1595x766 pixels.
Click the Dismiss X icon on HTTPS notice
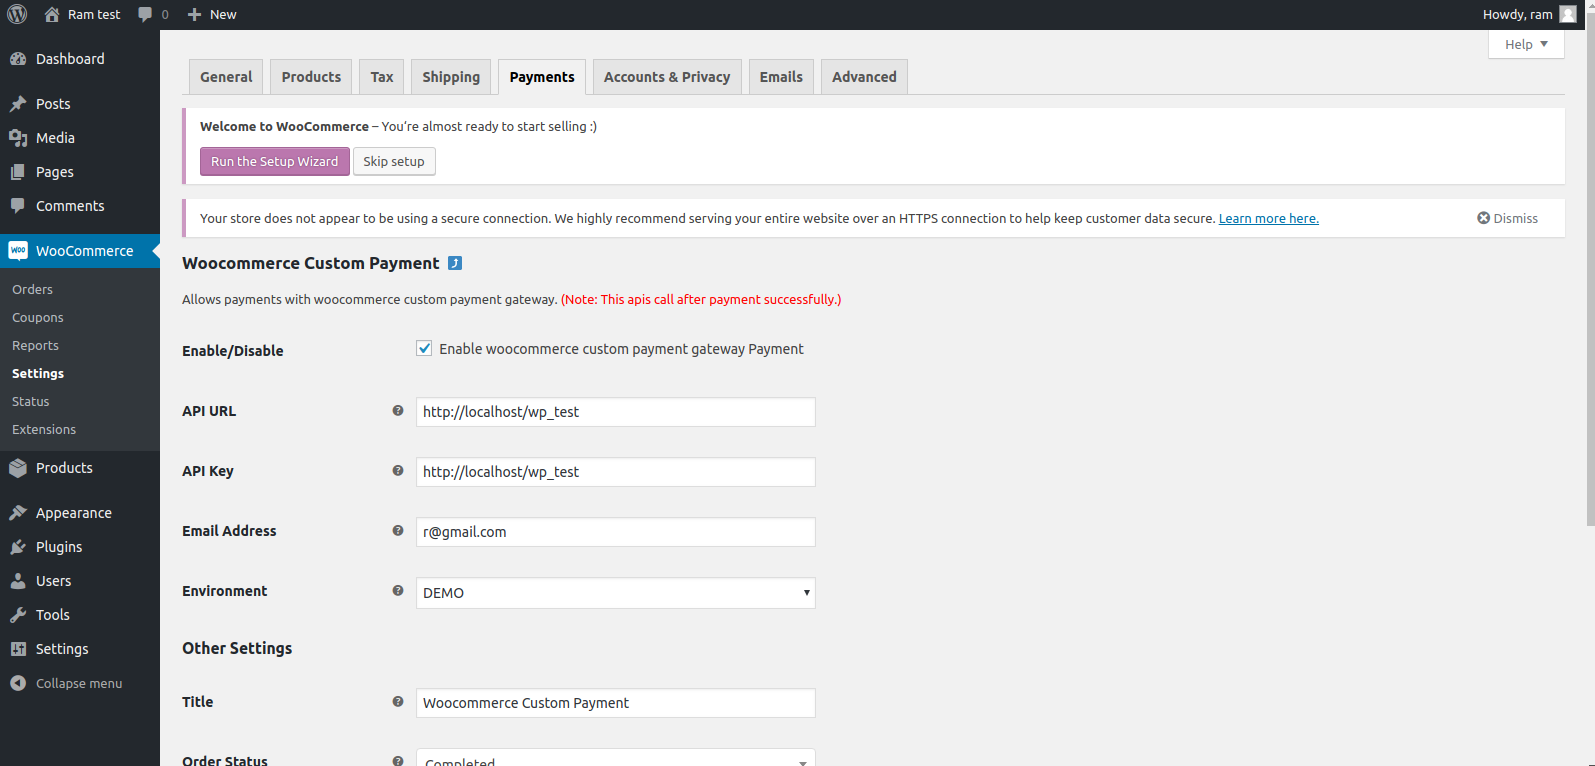pos(1484,218)
